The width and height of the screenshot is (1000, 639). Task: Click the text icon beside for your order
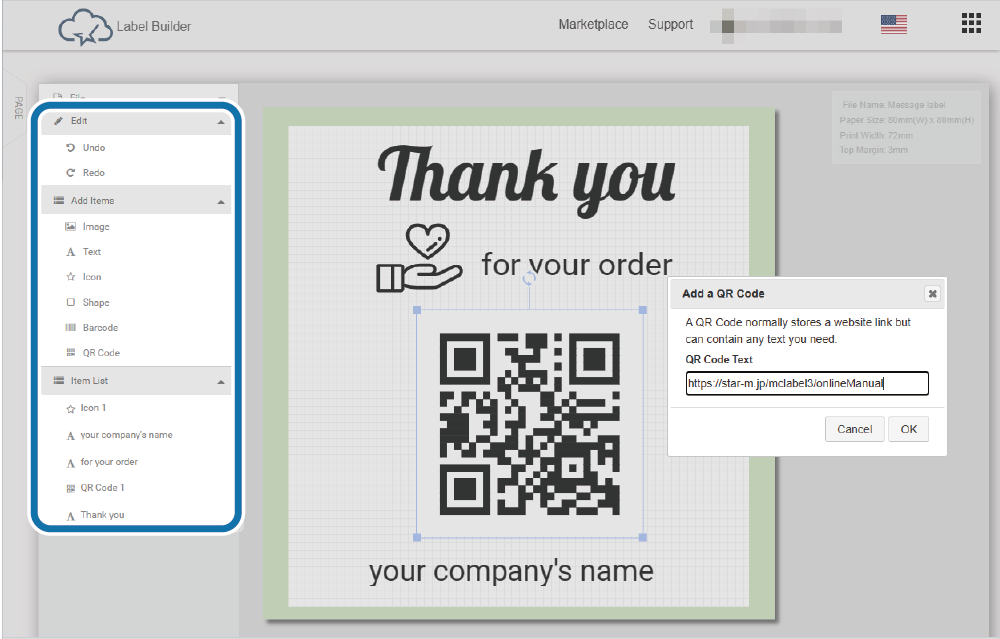pyautogui.click(x=71, y=463)
